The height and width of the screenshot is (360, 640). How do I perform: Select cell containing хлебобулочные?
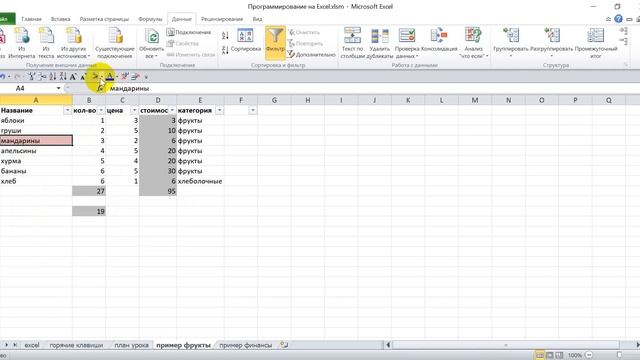[200, 181]
